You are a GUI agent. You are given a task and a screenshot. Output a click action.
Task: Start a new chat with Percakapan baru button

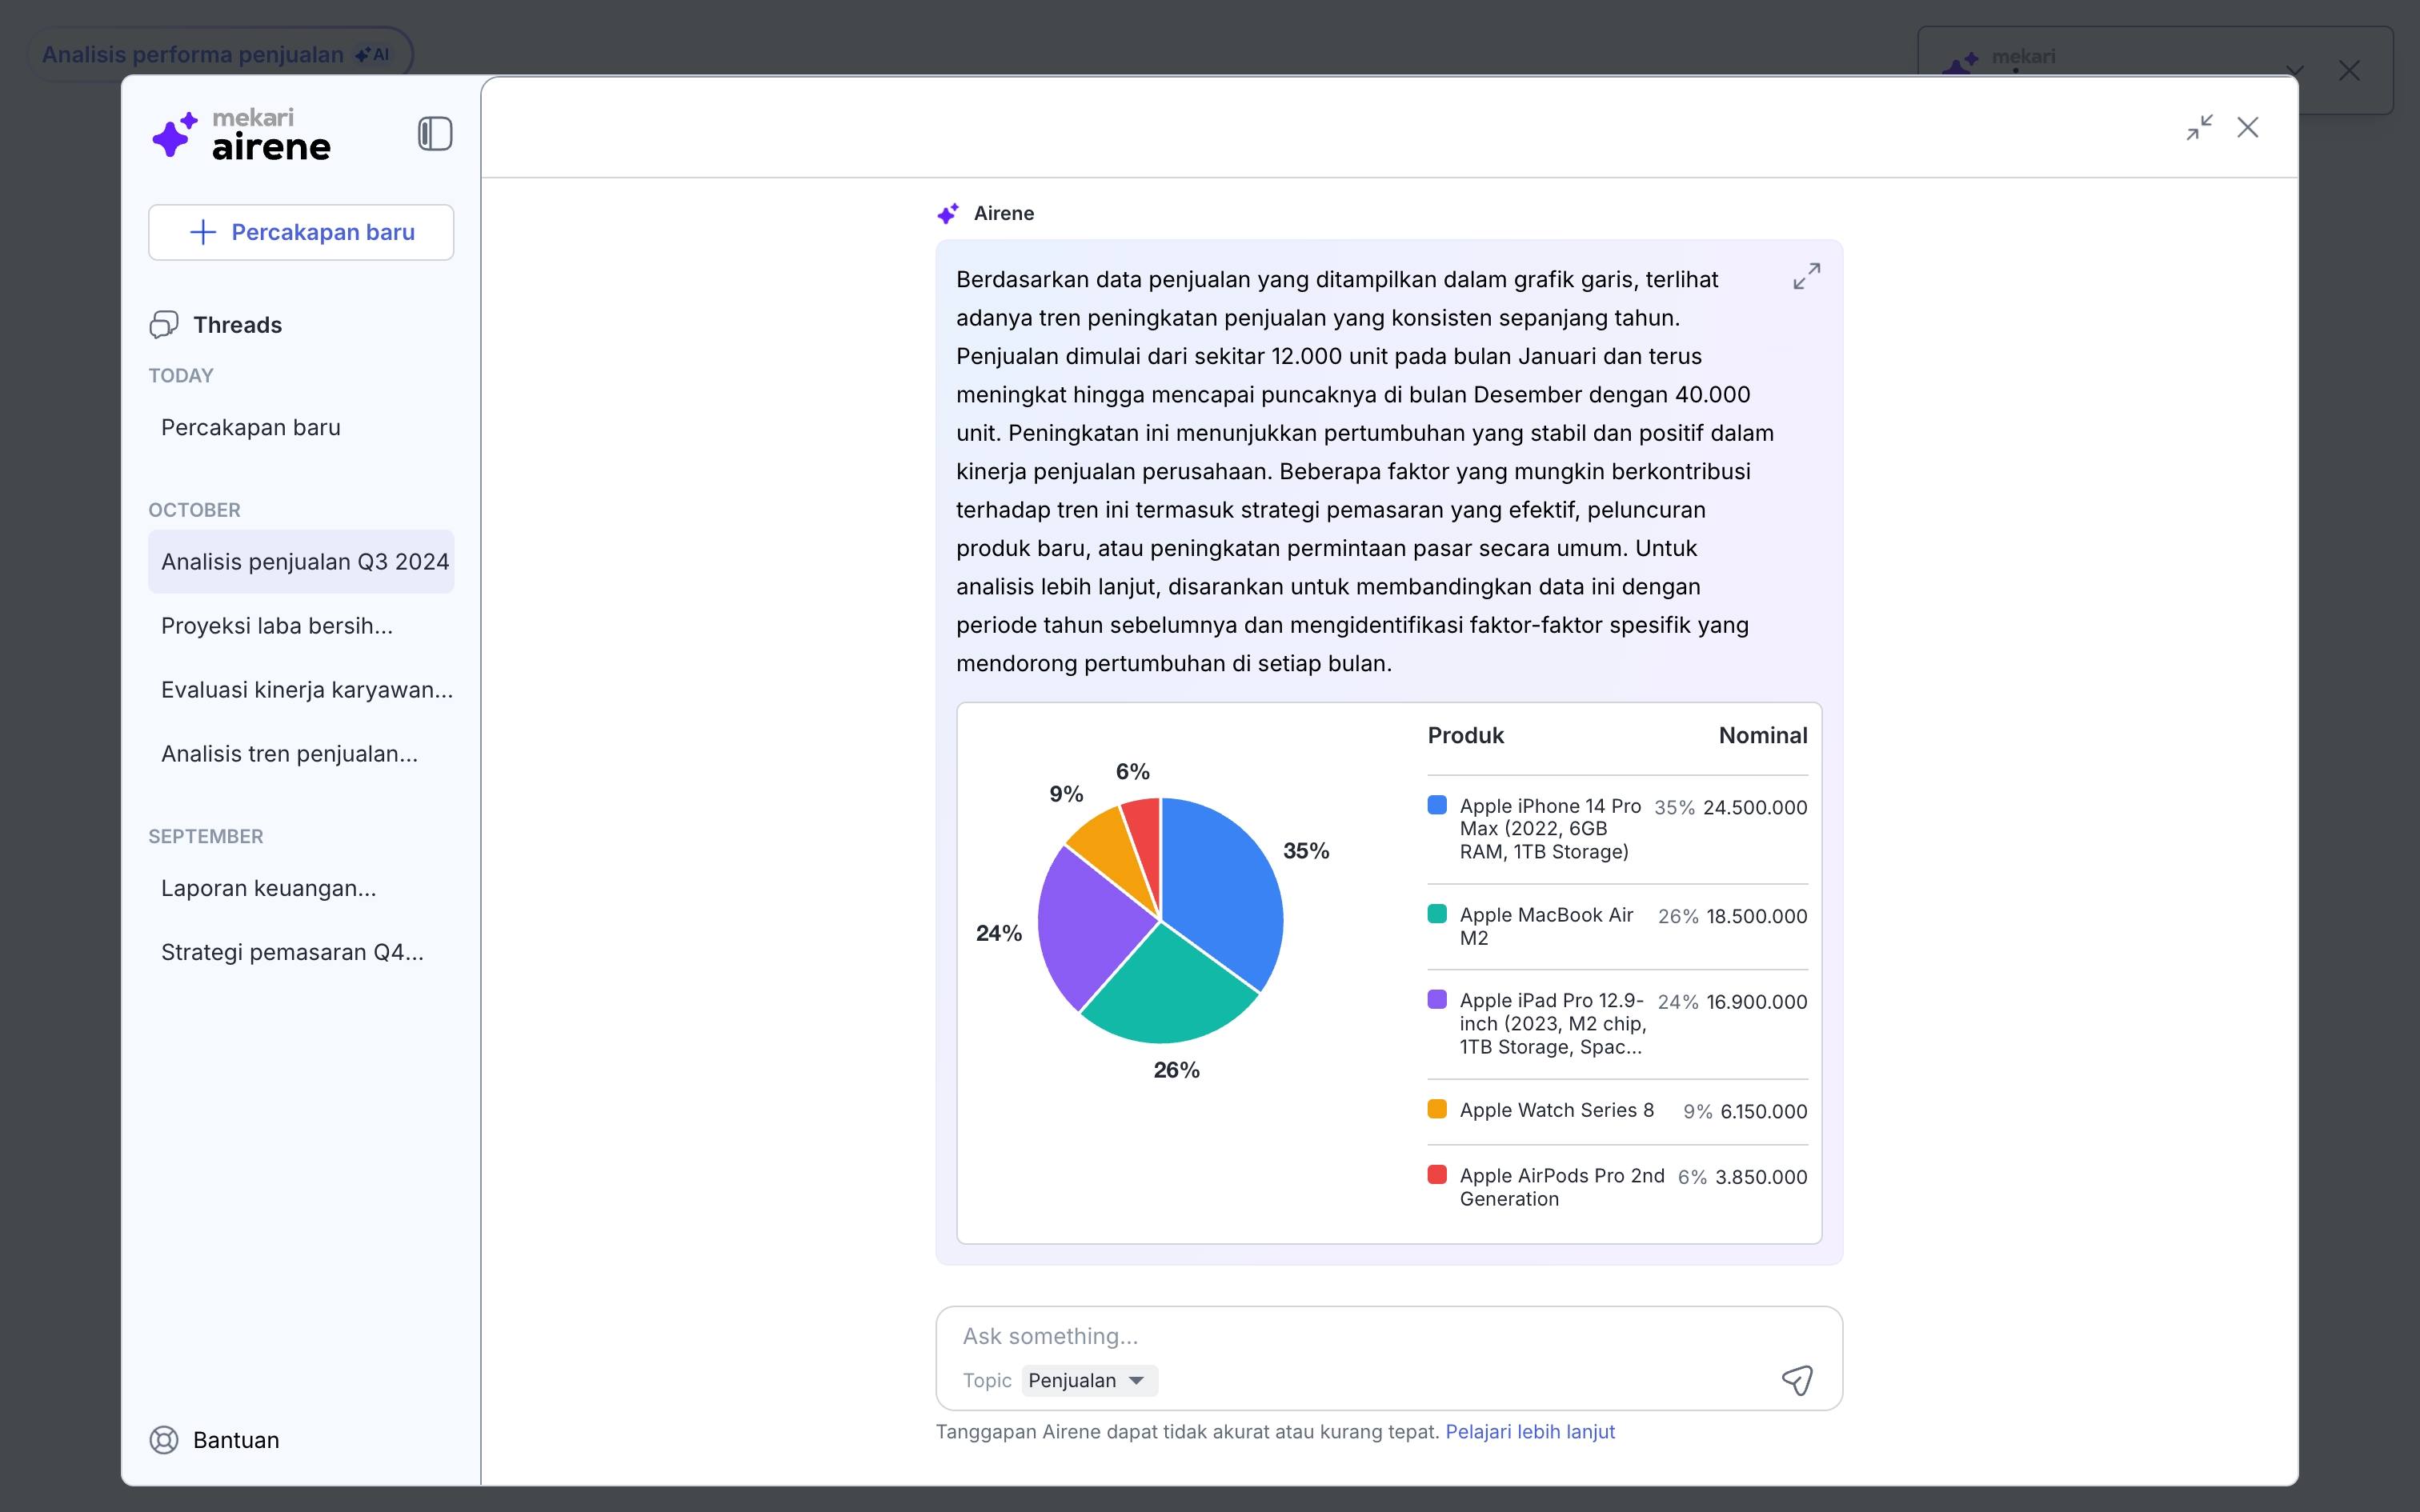(x=301, y=232)
